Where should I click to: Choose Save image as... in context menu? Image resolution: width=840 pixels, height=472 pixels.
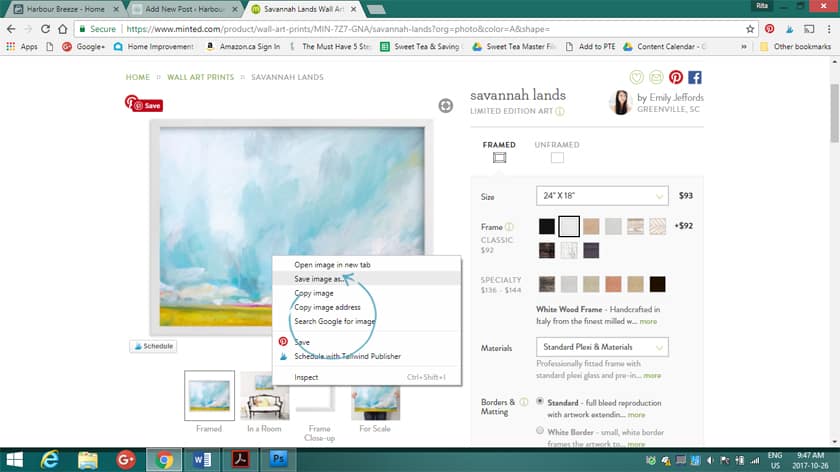[x=366, y=279]
